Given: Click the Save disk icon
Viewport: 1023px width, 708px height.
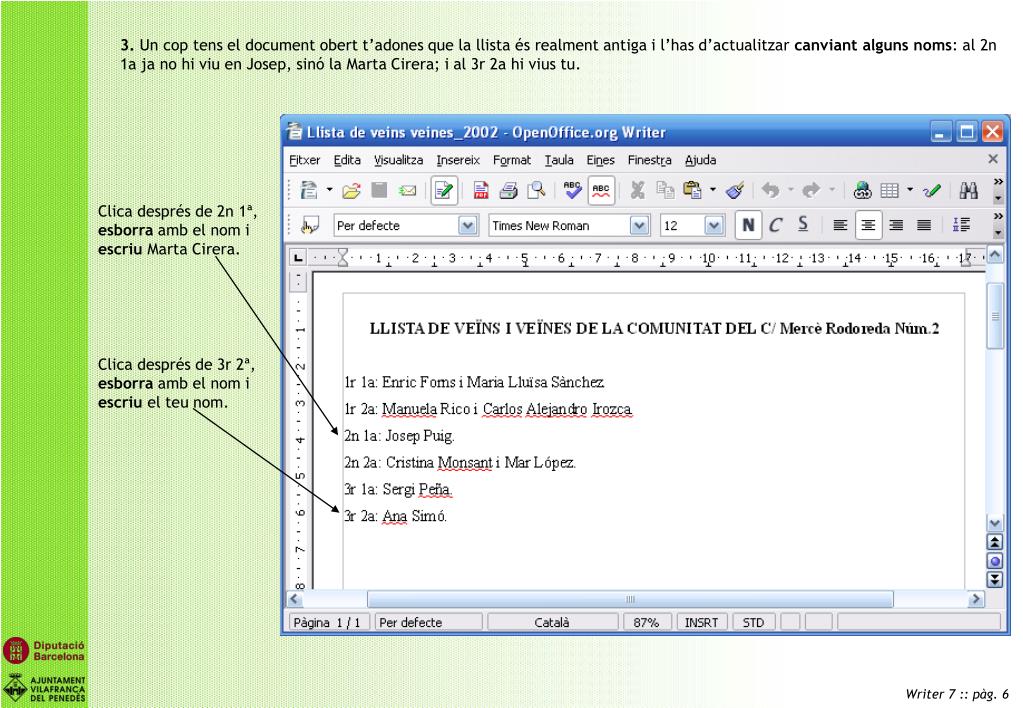Looking at the screenshot, I should click(x=379, y=190).
